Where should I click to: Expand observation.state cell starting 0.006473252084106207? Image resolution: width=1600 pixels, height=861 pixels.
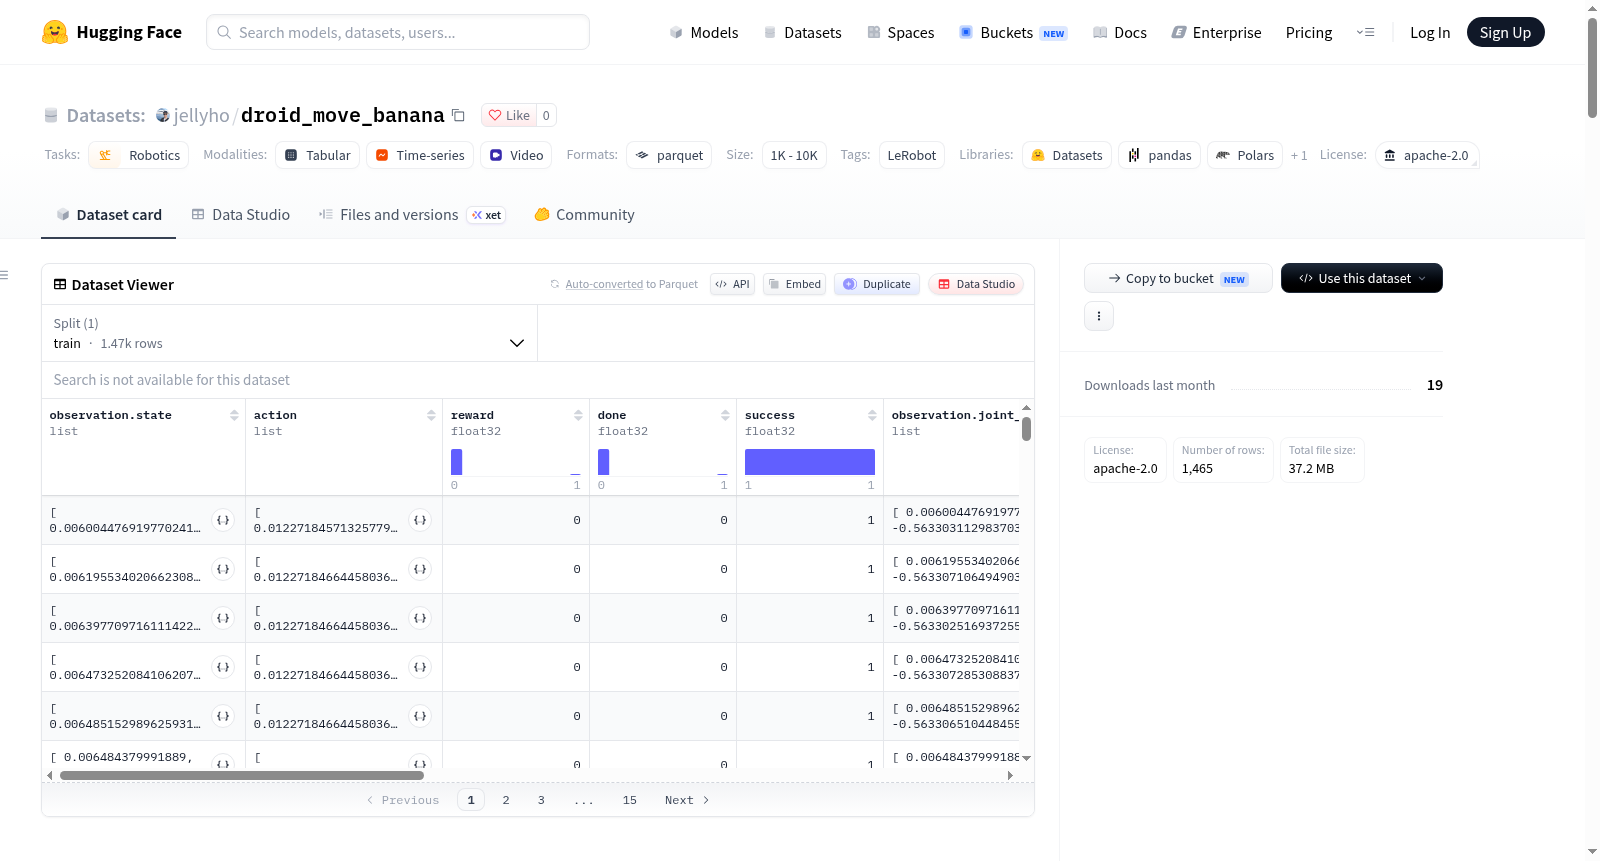[223, 667]
